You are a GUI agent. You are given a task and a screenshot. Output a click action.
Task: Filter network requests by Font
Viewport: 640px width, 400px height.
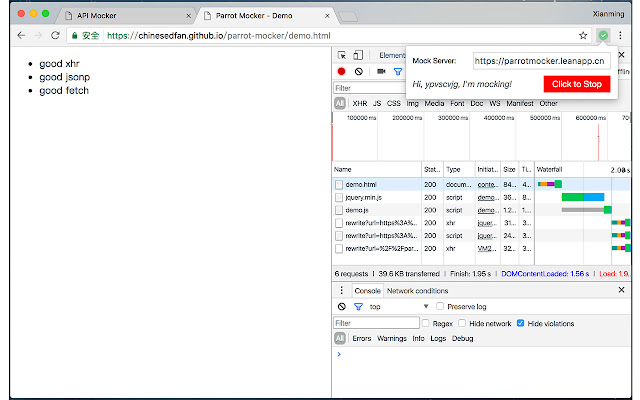(458, 104)
